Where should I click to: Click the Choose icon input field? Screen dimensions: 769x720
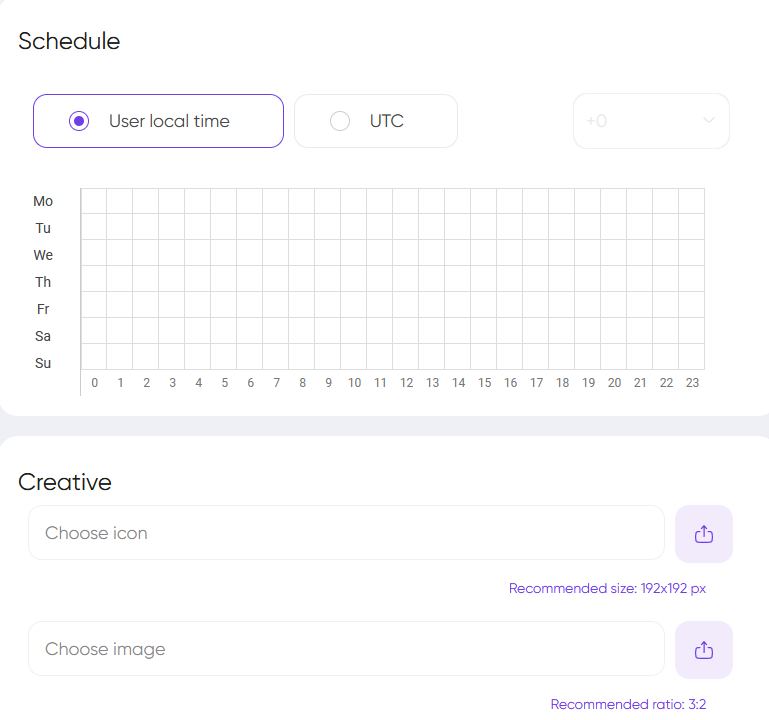click(x=346, y=533)
